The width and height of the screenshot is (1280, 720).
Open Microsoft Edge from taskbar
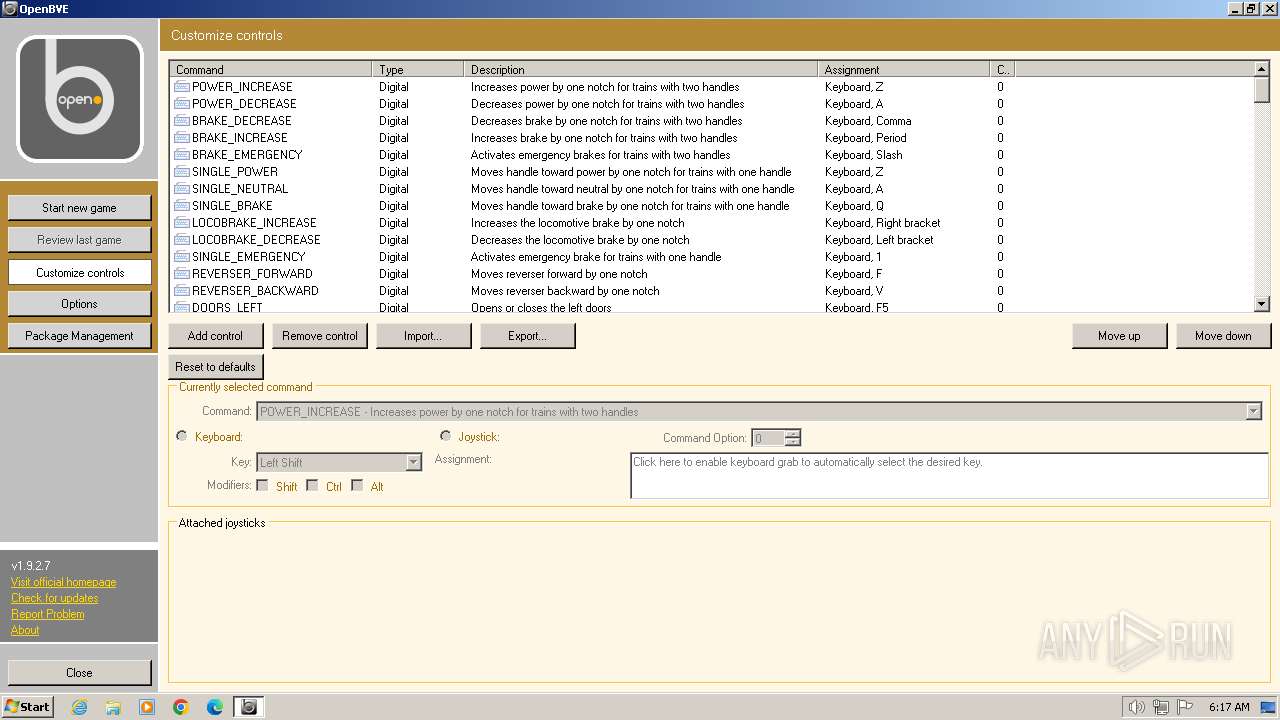click(215, 707)
